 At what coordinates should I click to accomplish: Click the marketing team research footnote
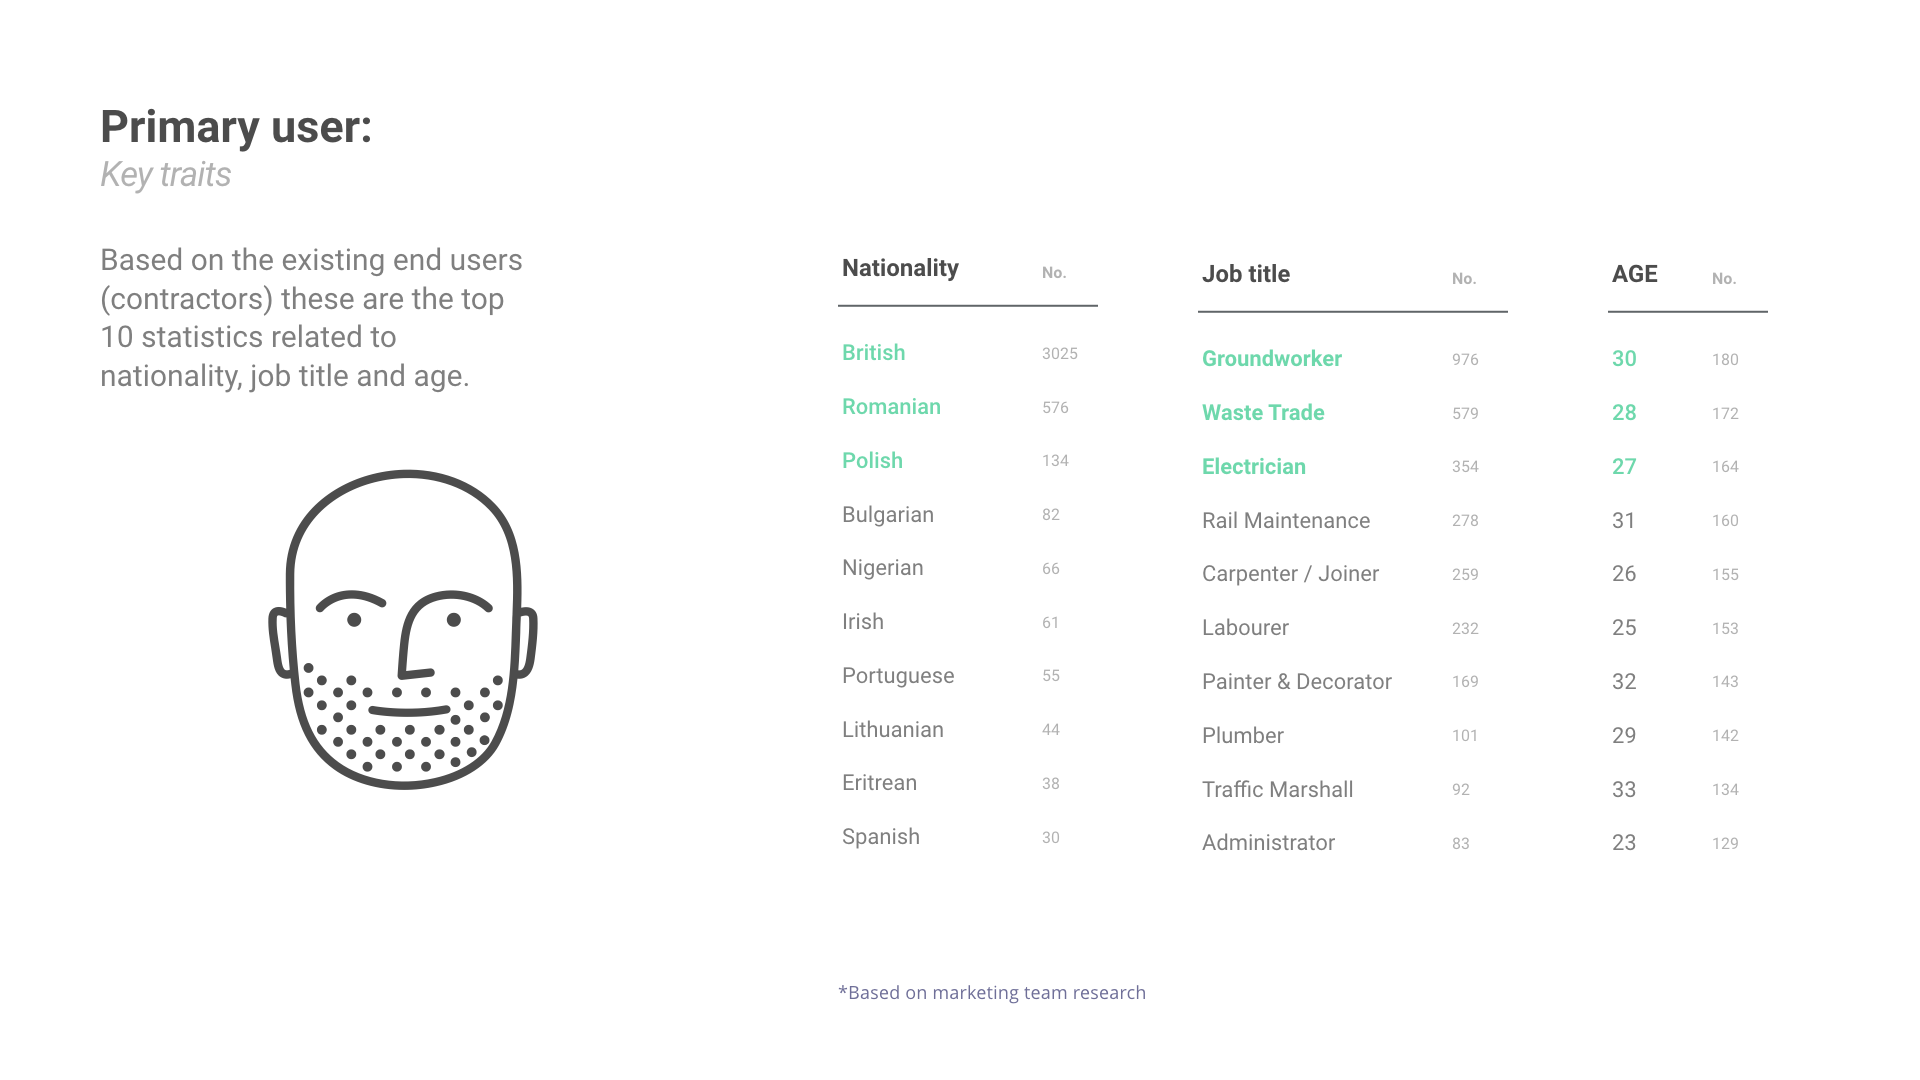point(992,993)
